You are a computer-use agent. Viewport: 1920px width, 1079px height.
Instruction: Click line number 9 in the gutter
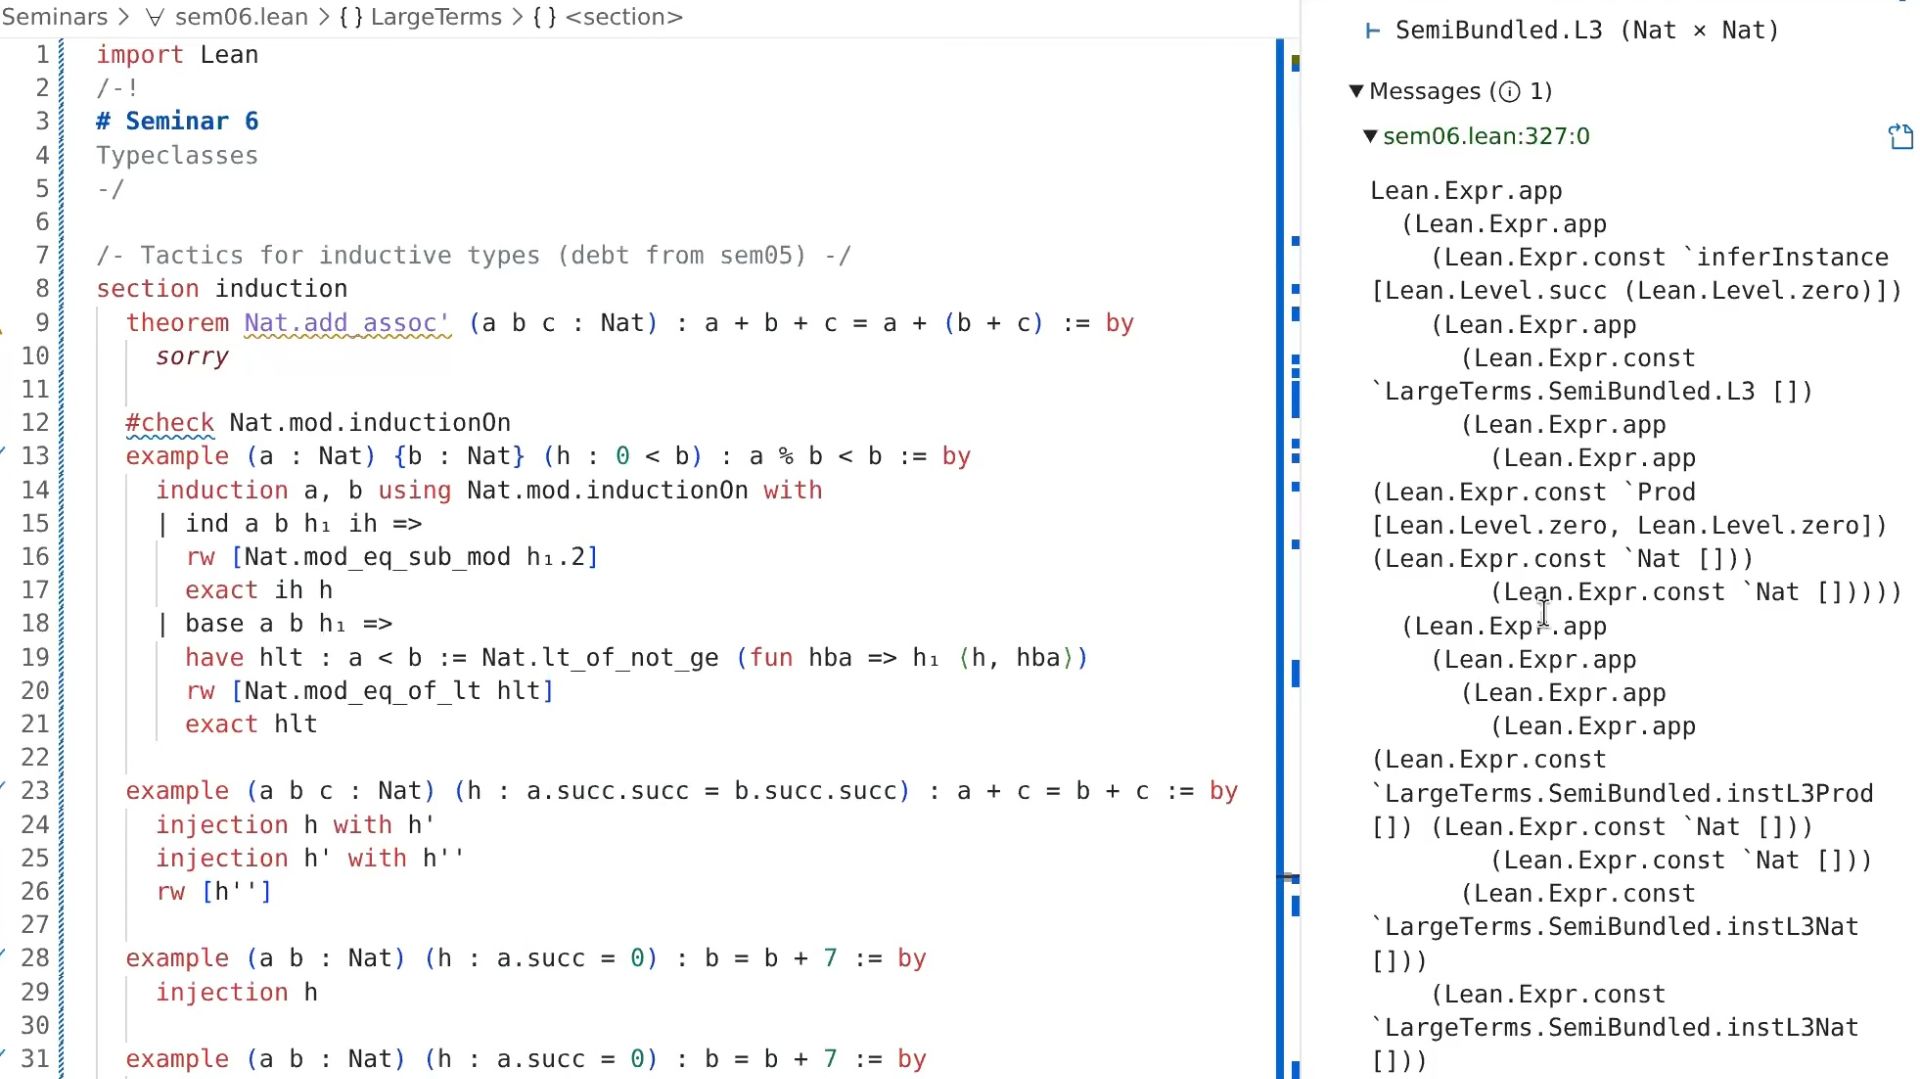point(42,322)
